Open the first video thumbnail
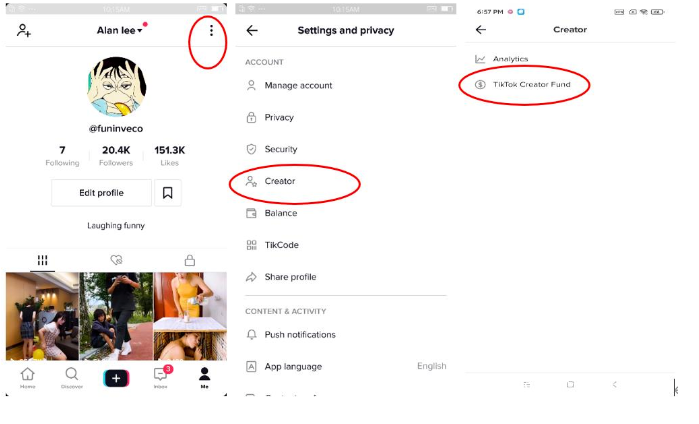 point(42,316)
